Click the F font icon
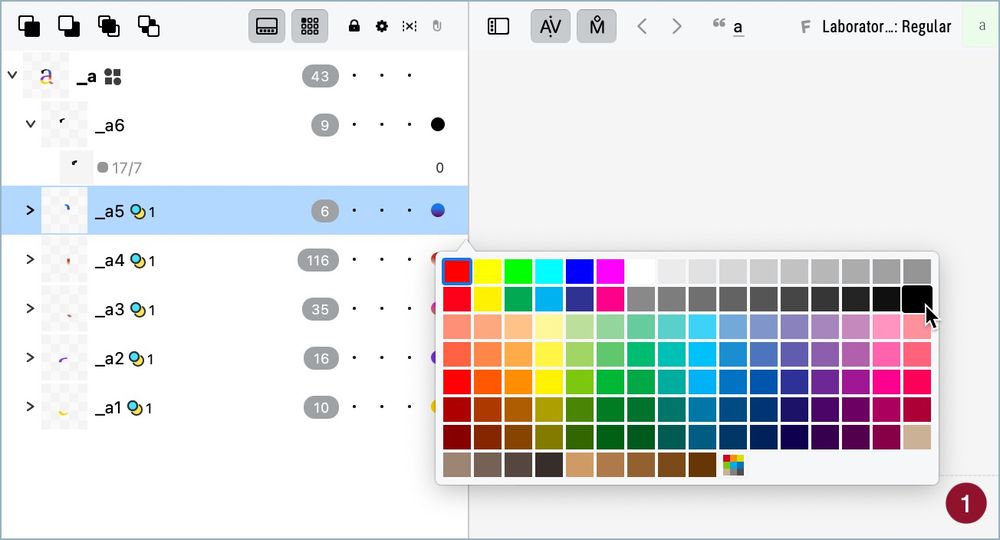1000x540 pixels. pos(805,27)
